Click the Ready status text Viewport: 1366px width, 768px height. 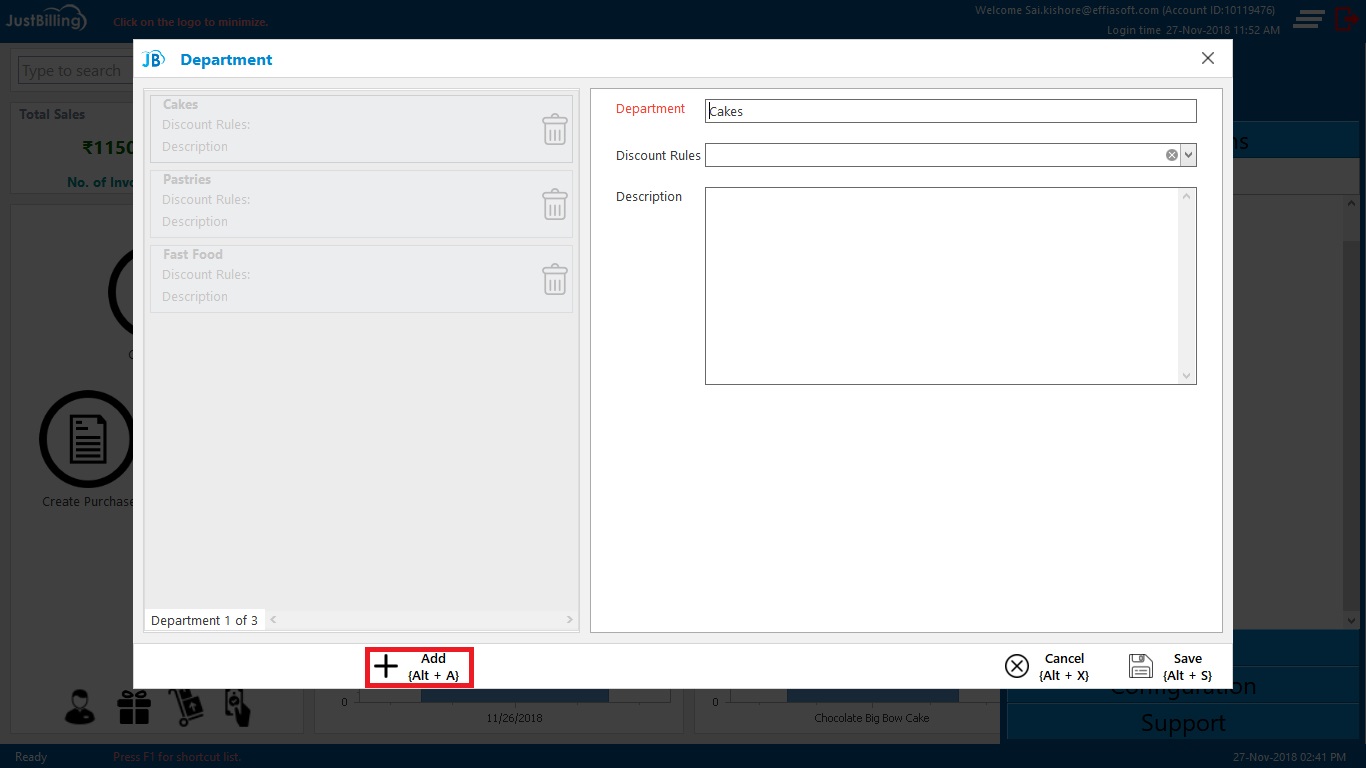click(31, 757)
